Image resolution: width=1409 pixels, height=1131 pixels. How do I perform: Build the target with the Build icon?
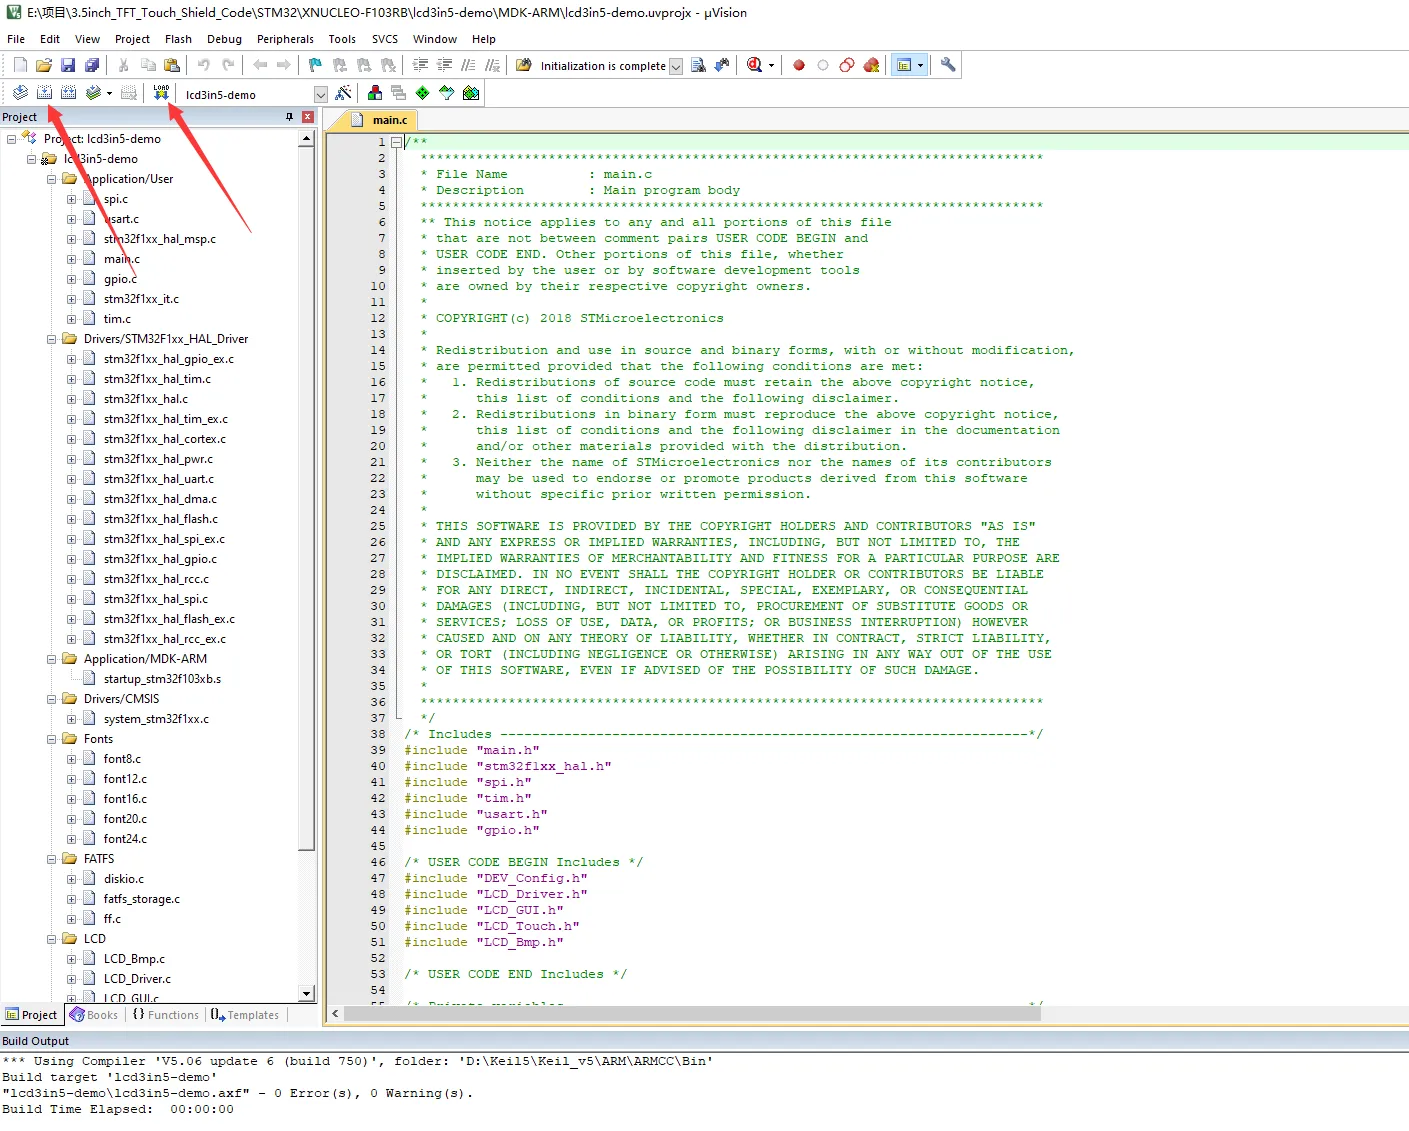coord(44,93)
